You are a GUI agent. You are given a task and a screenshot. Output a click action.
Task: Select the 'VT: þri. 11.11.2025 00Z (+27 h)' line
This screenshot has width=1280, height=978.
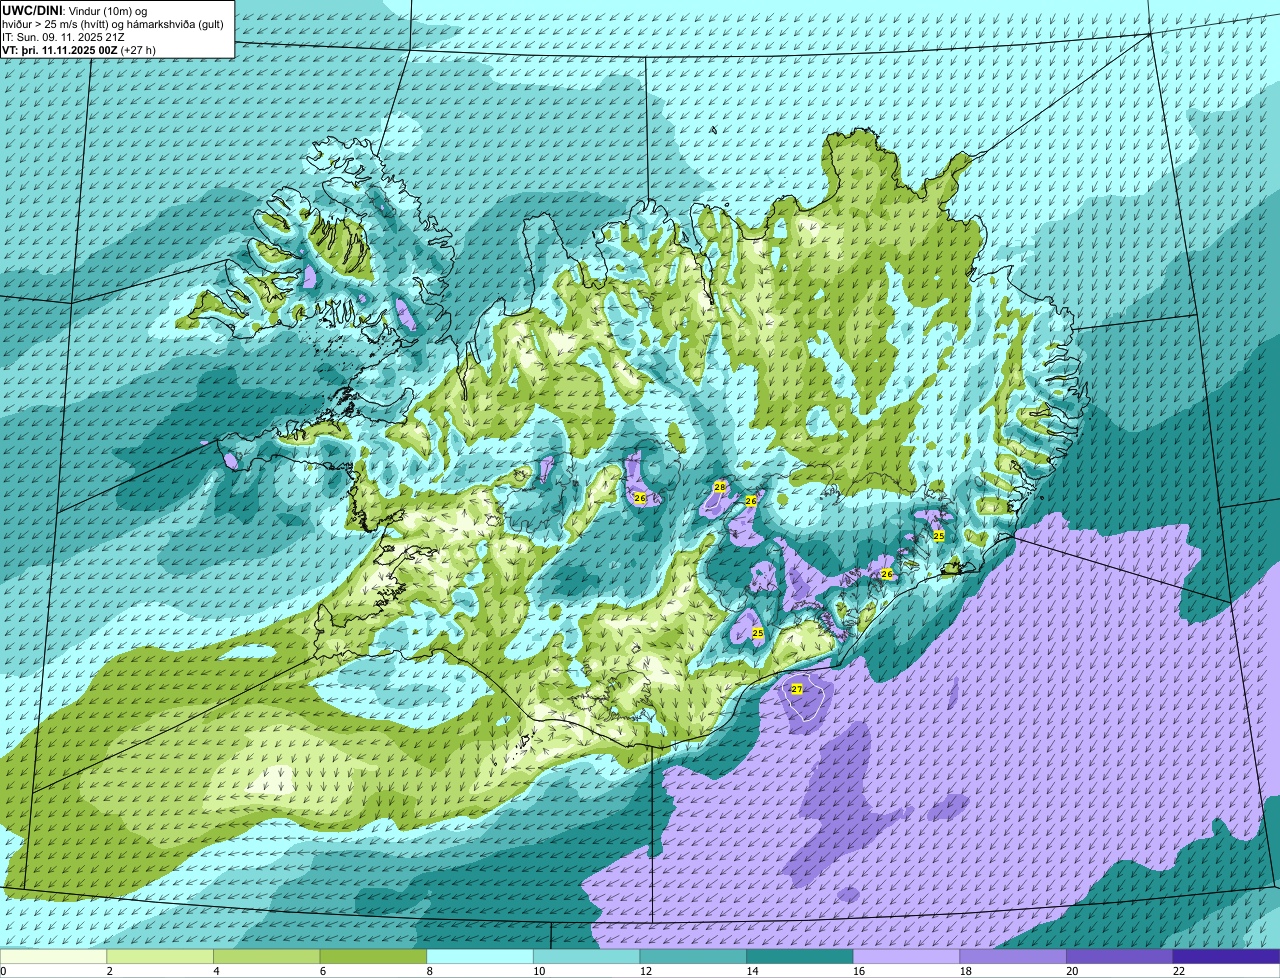[x=79, y=49]
